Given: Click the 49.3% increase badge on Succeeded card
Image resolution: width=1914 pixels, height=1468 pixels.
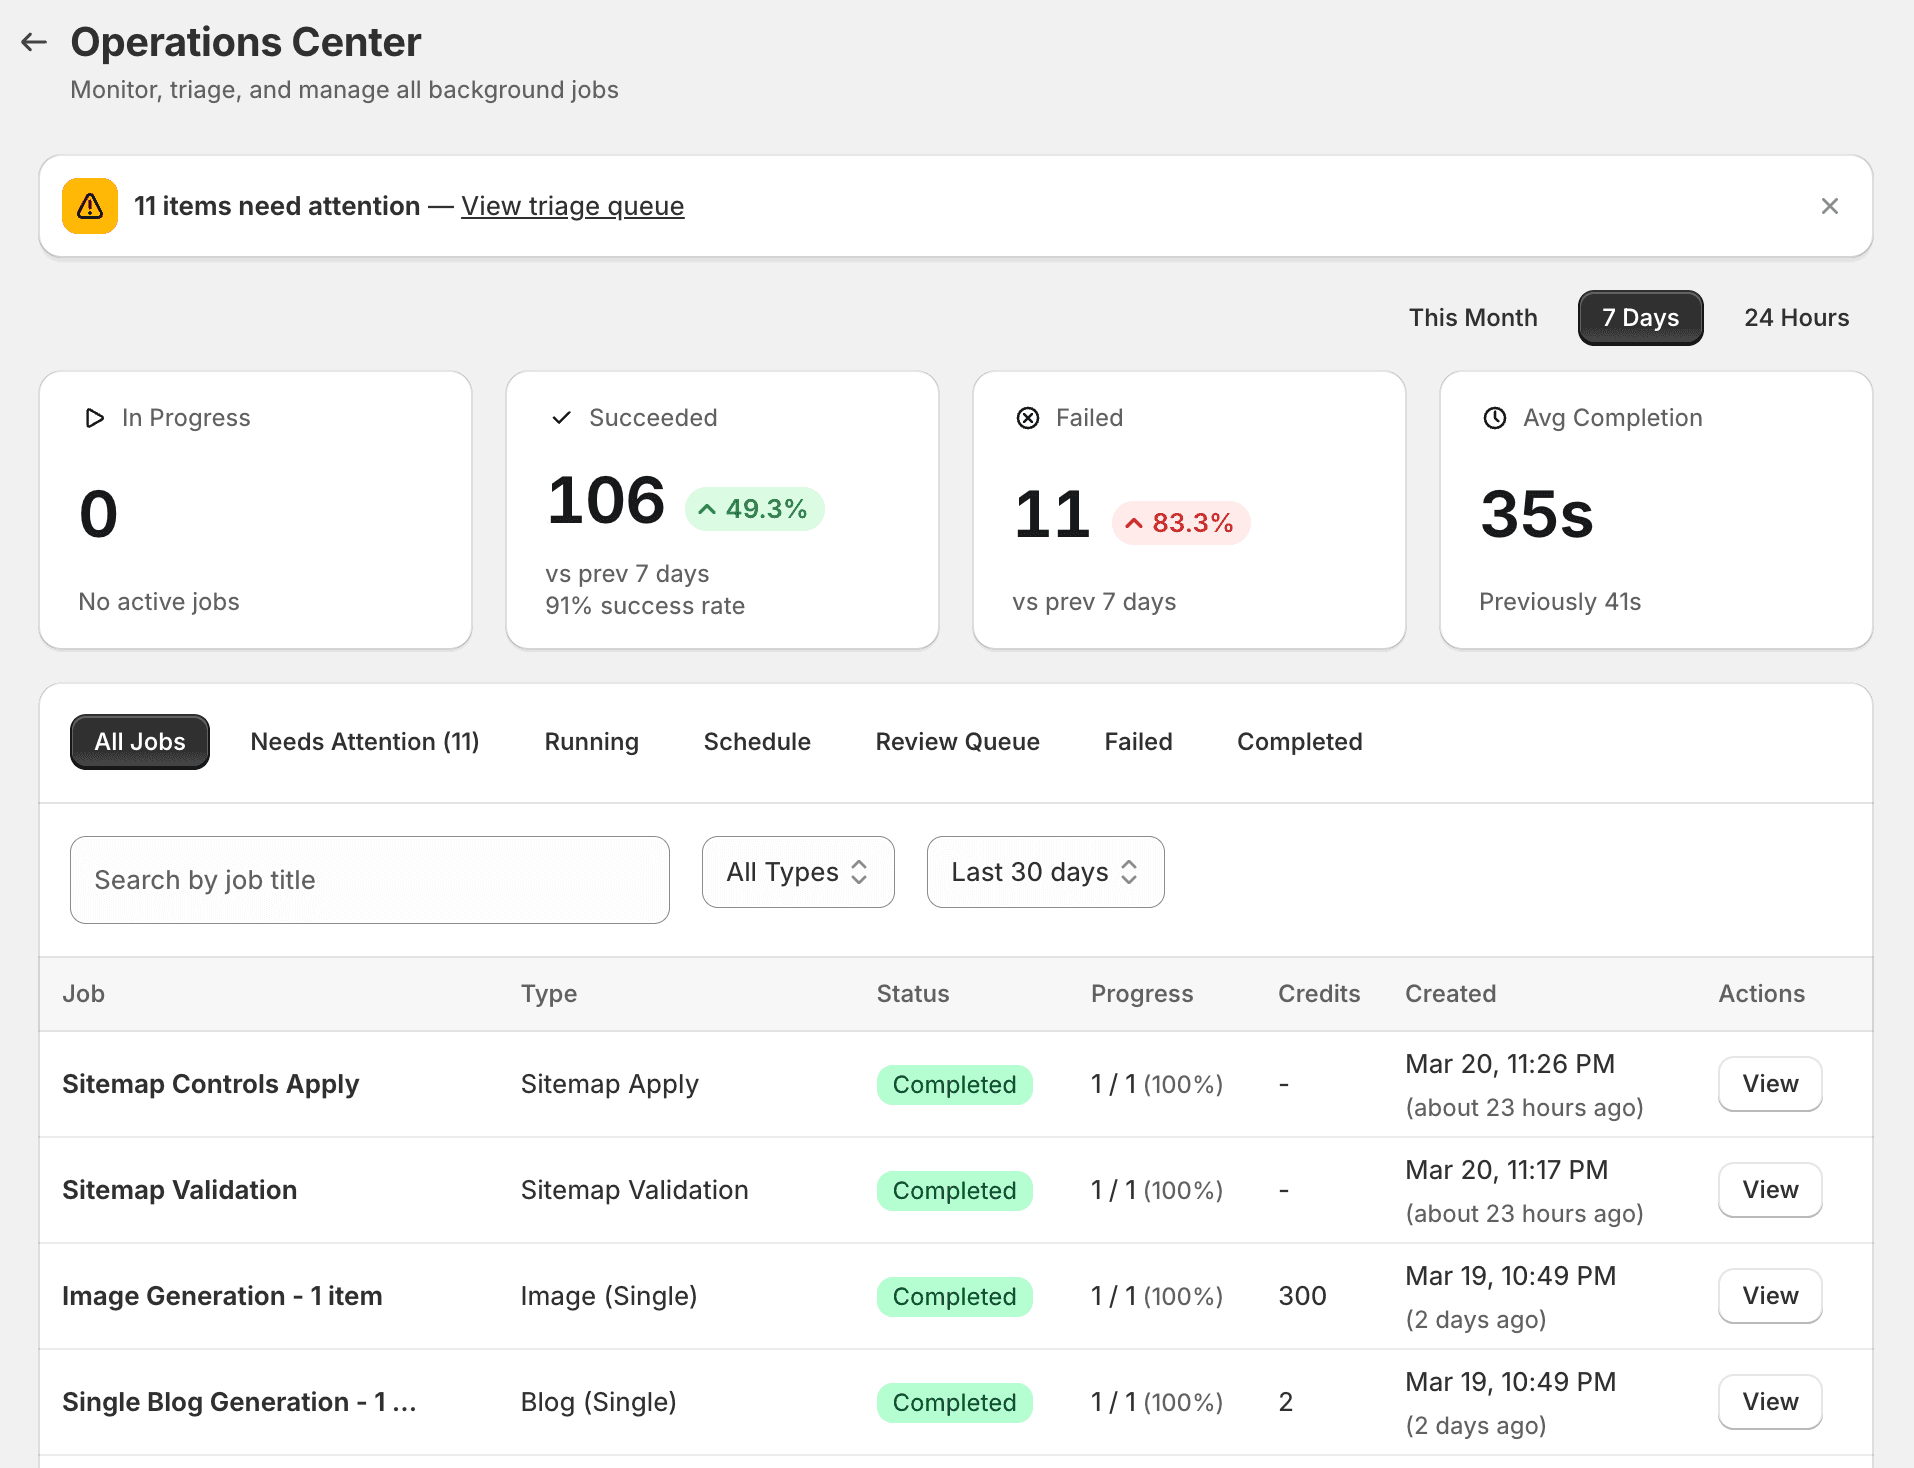Looking at the screenshot, I should [754, 508].
